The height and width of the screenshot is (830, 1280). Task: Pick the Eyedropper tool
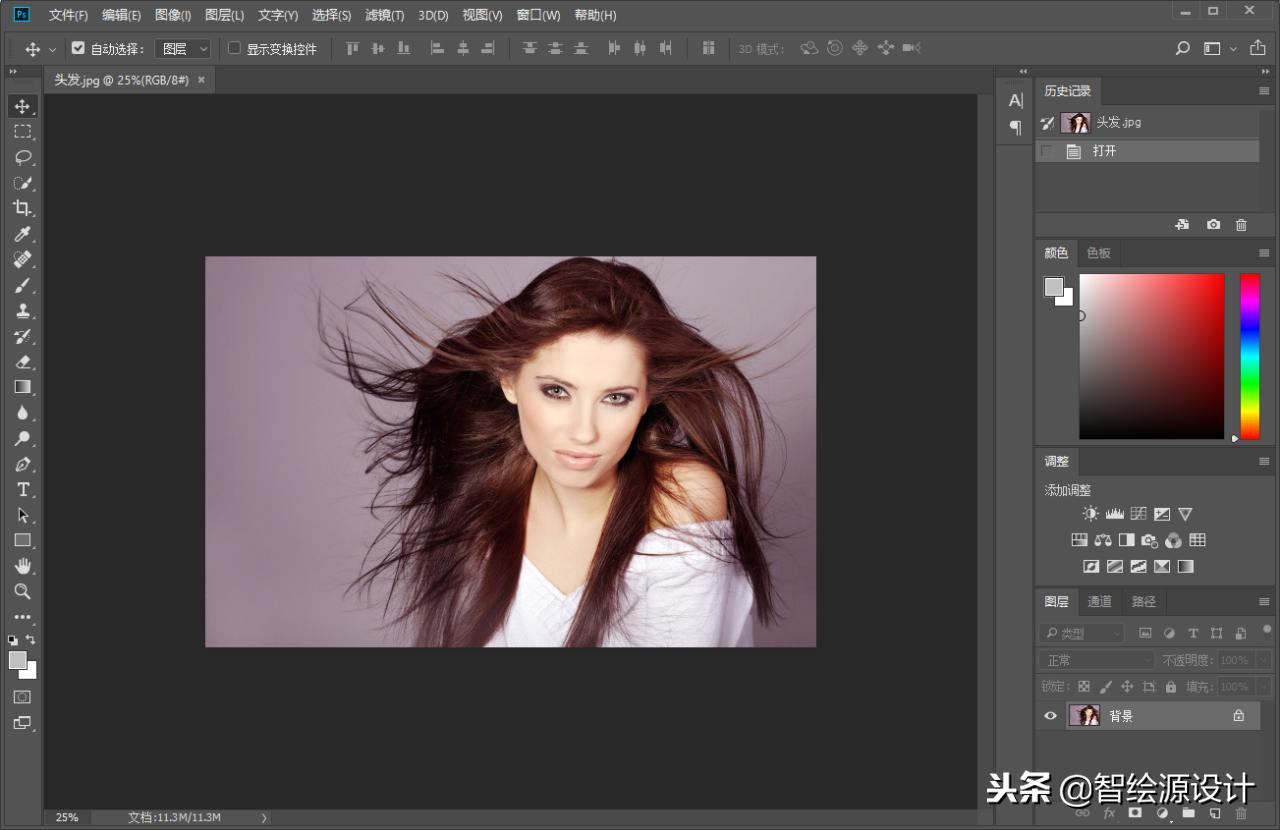tap(22, 234)
